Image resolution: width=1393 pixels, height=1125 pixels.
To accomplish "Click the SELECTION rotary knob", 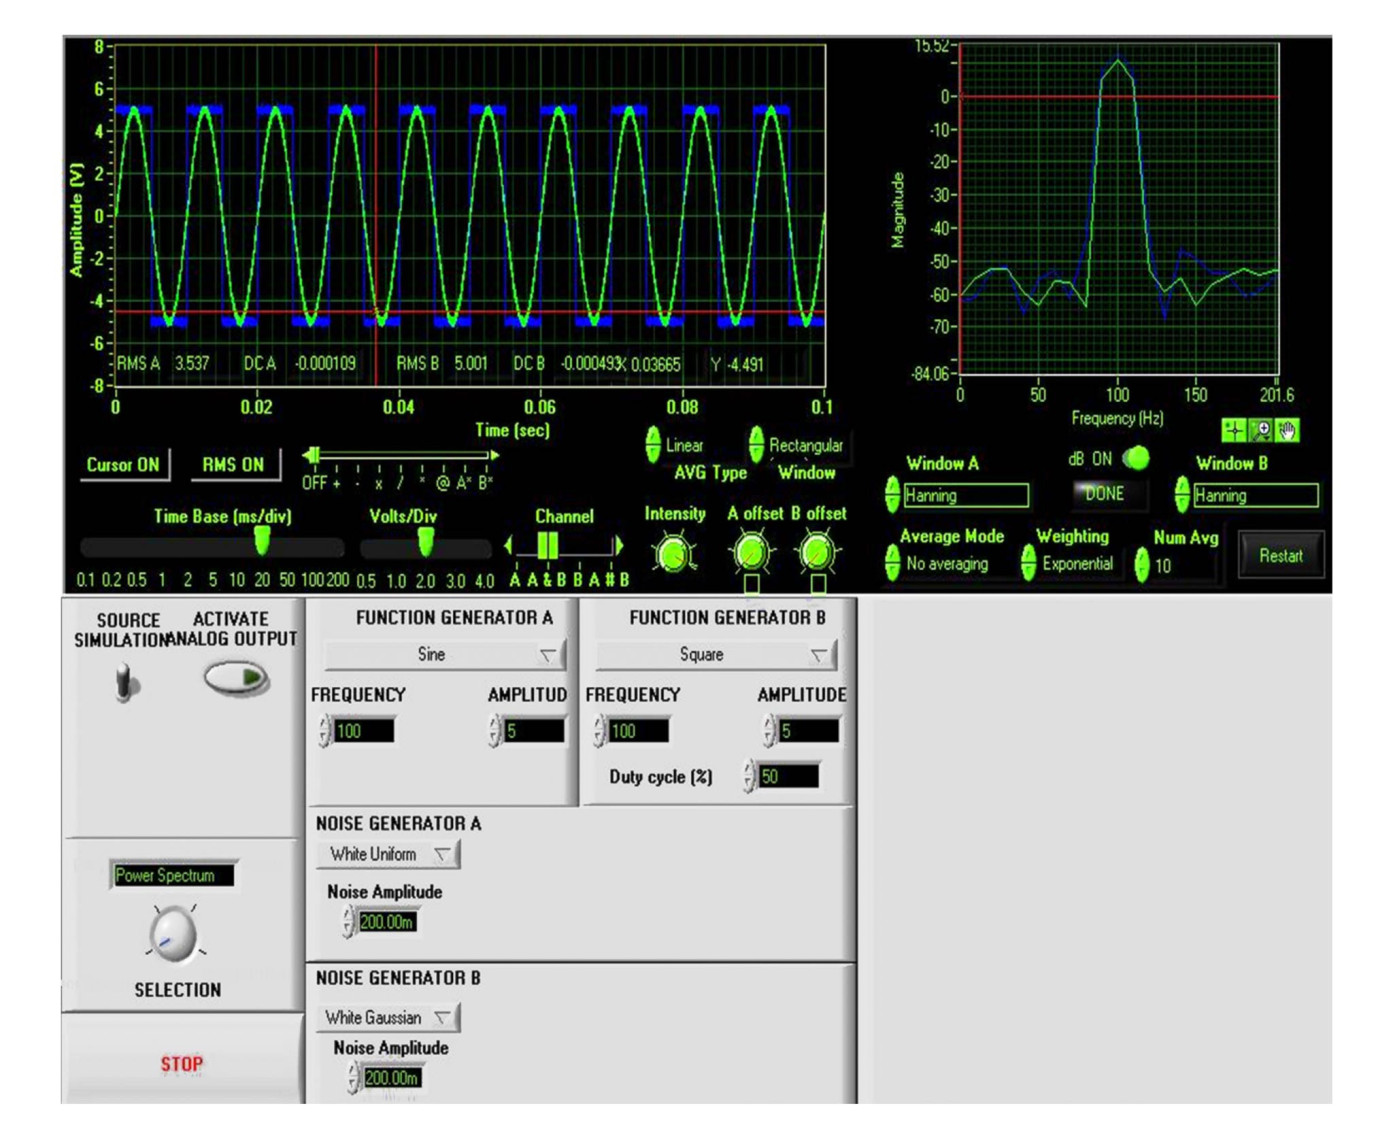I will click(174, 935).
